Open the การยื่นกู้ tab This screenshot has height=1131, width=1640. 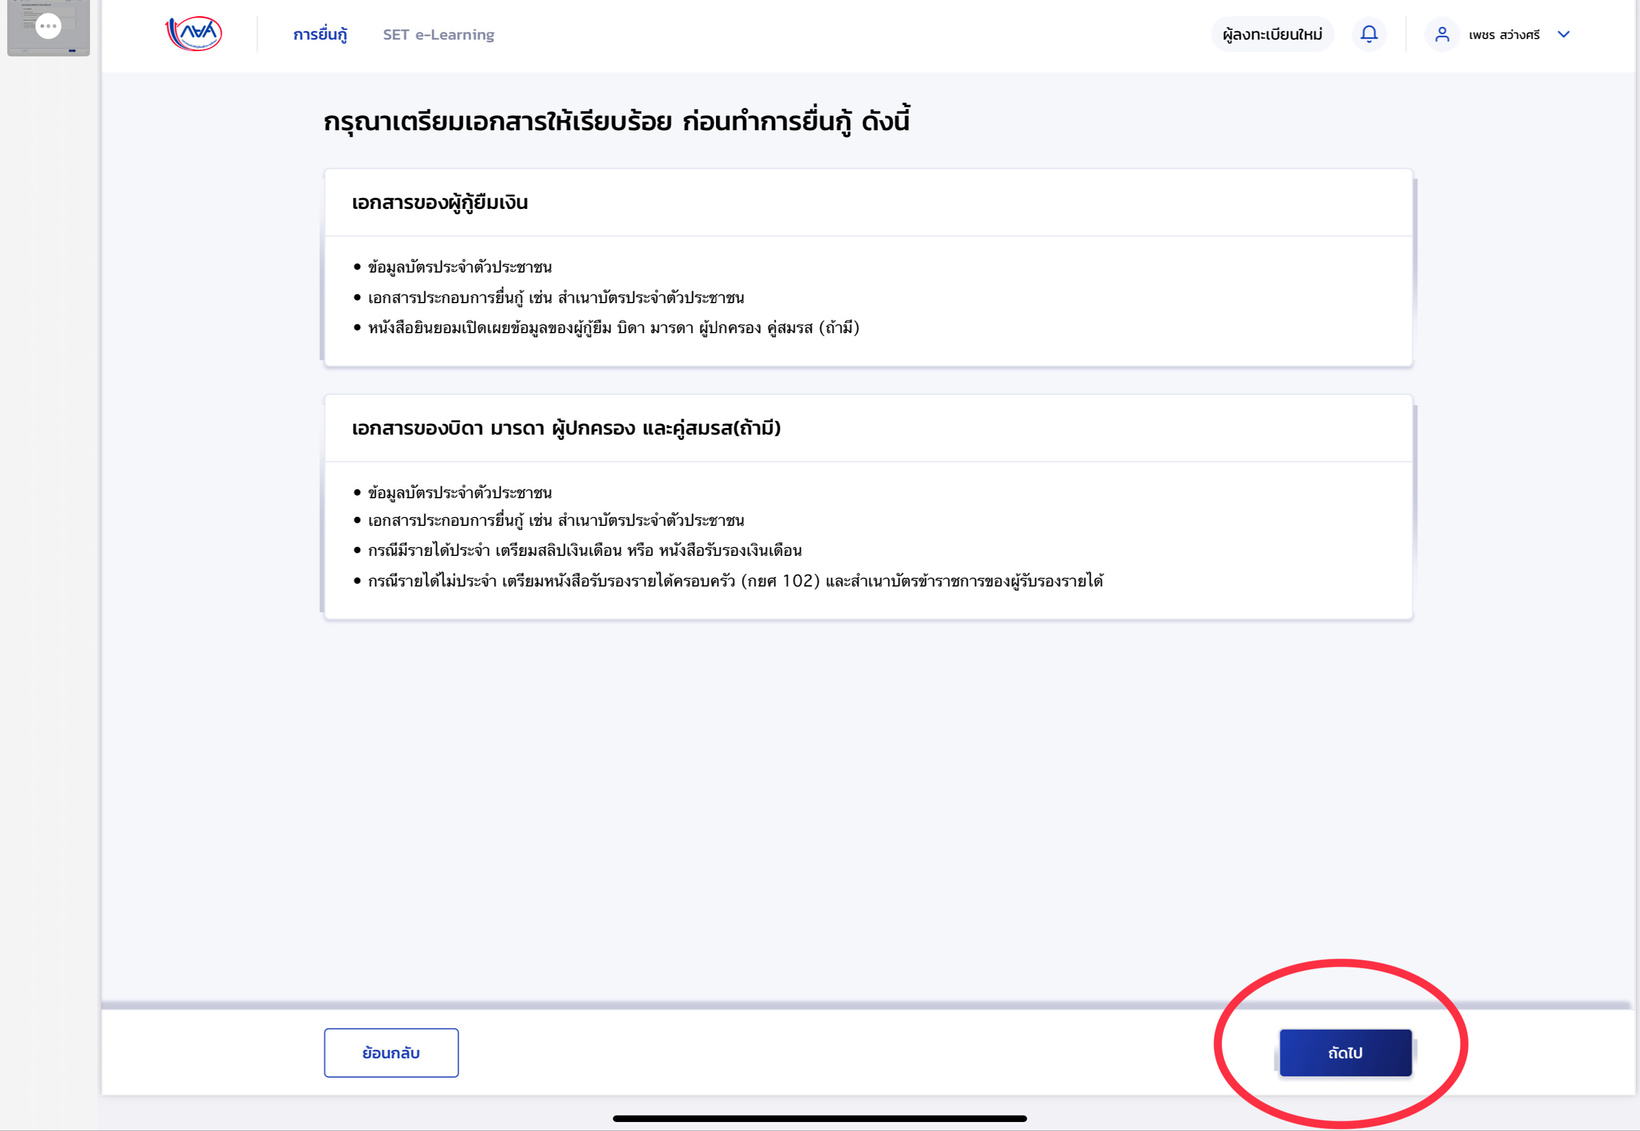click(320, 35)
